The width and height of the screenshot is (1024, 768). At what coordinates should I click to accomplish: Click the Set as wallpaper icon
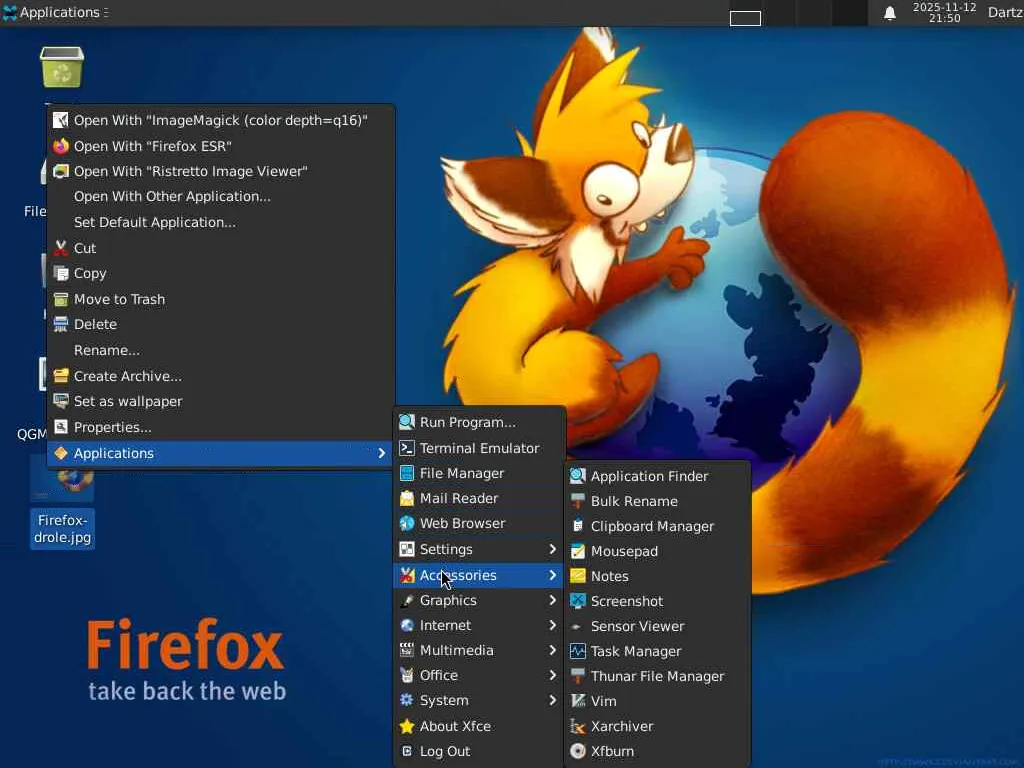click(x=61, y=401)
